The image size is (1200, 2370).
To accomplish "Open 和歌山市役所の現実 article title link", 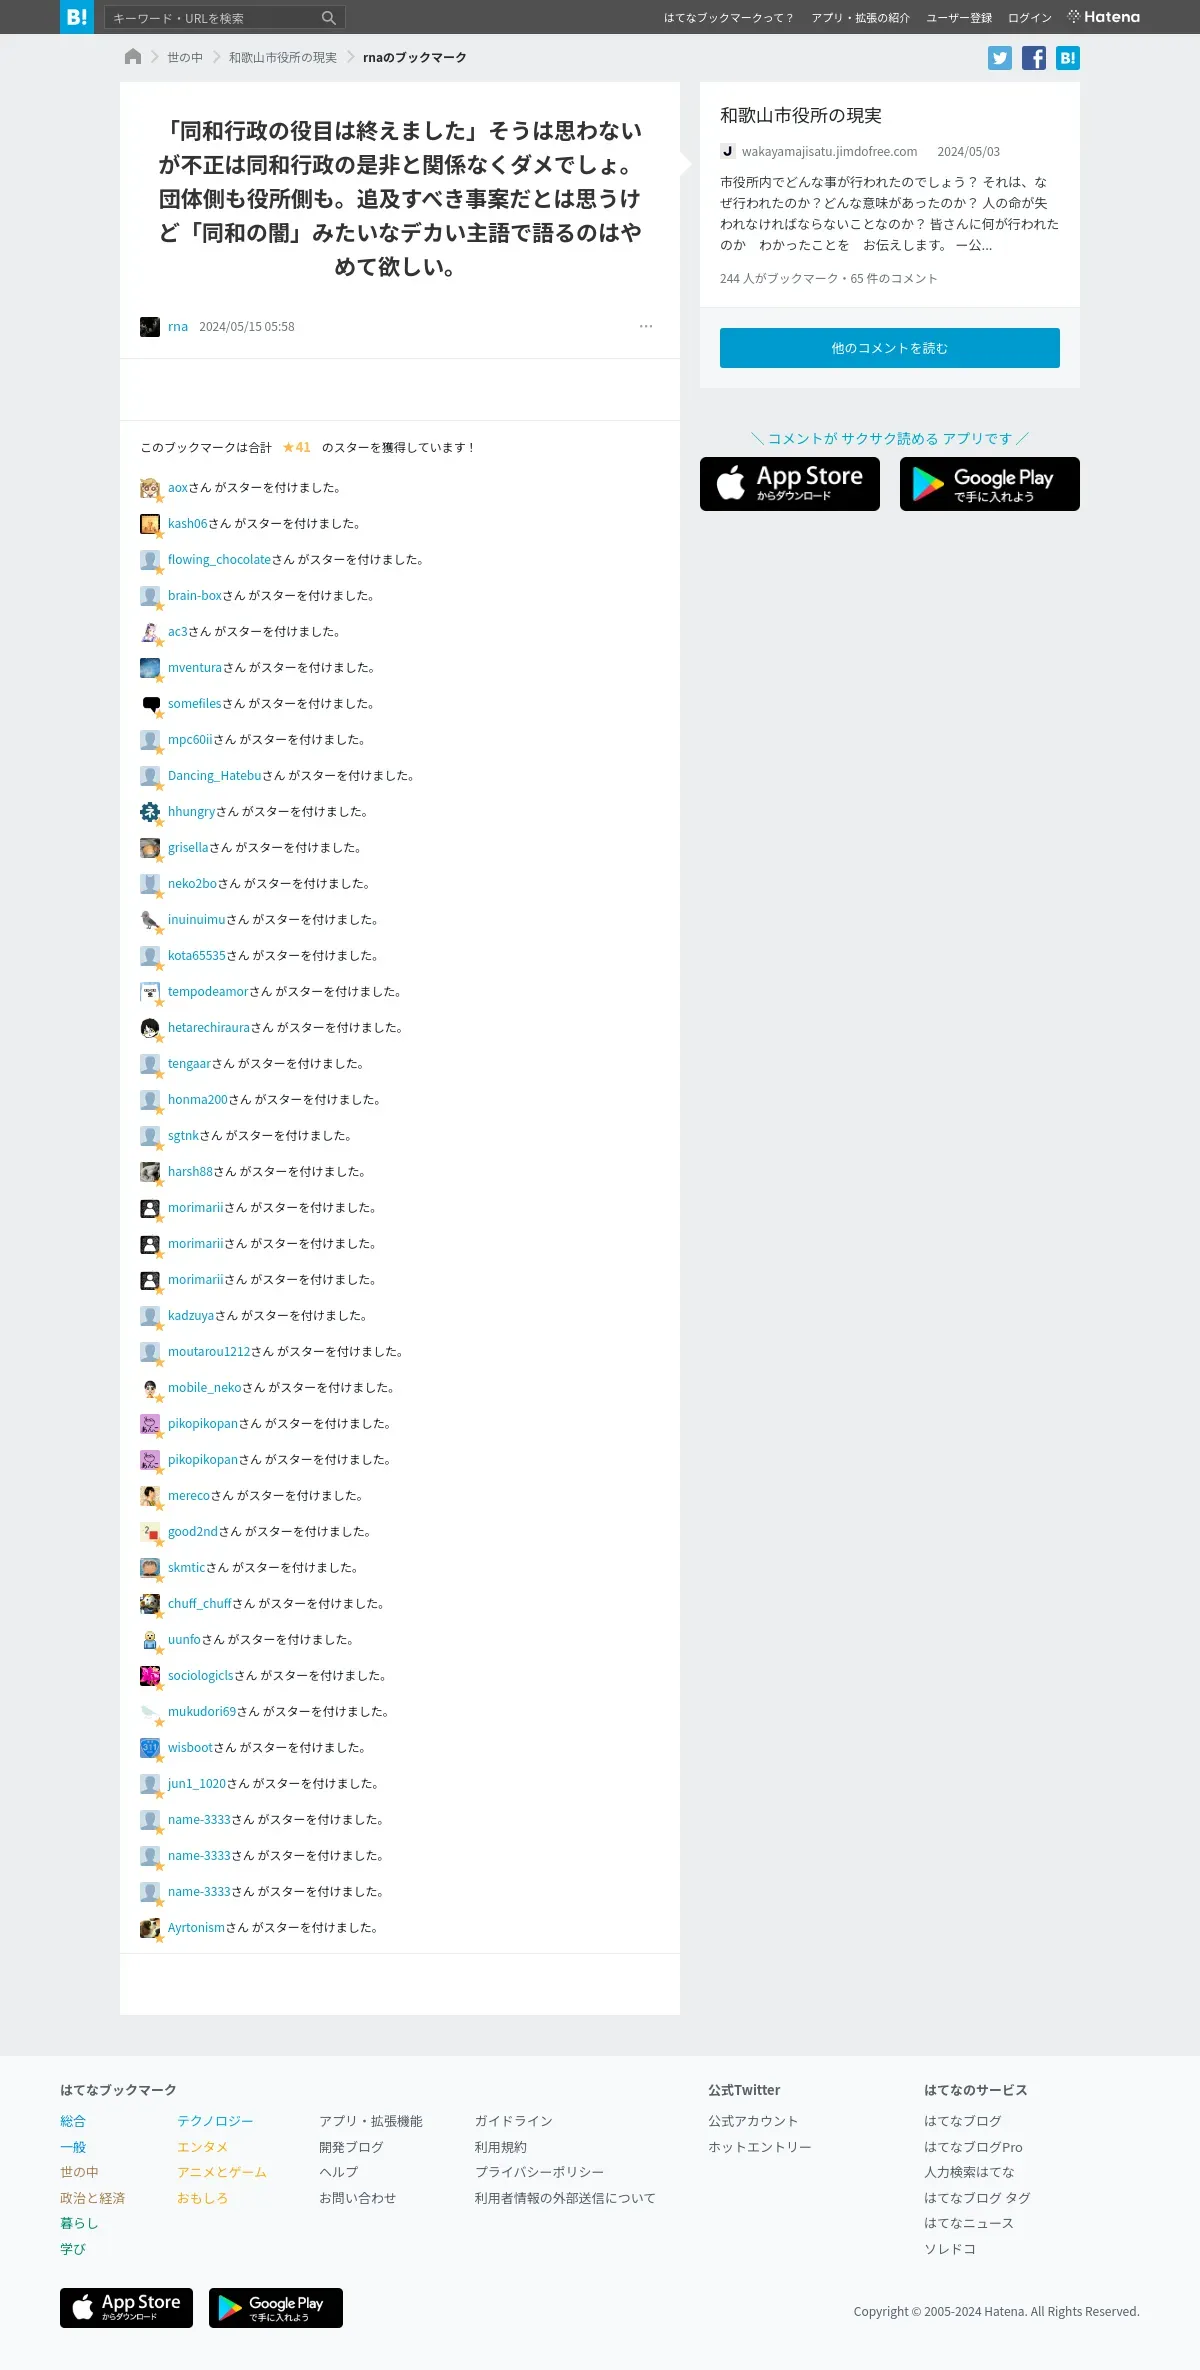I will coord(801,116).
